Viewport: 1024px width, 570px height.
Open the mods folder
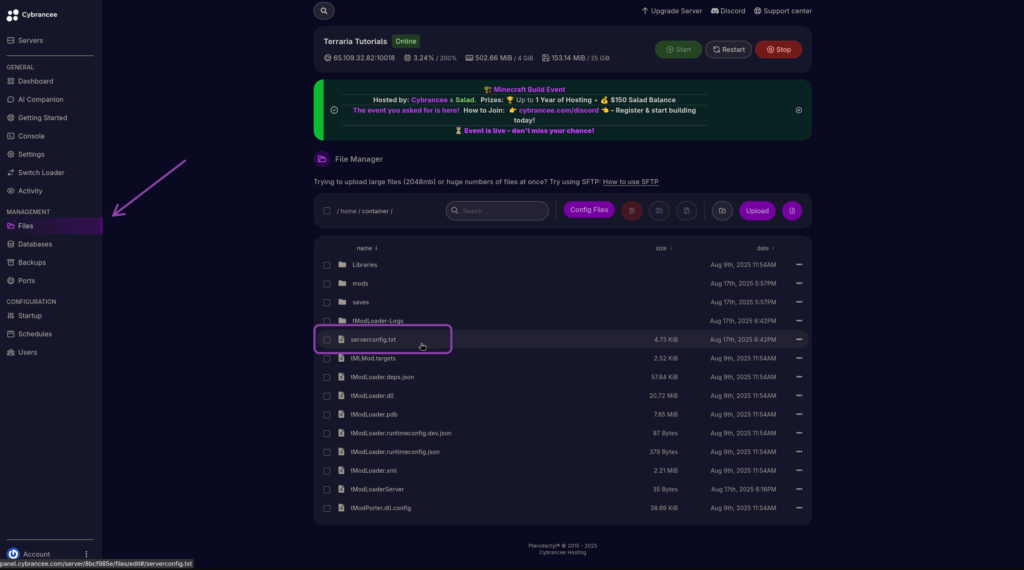pos(360,283)
